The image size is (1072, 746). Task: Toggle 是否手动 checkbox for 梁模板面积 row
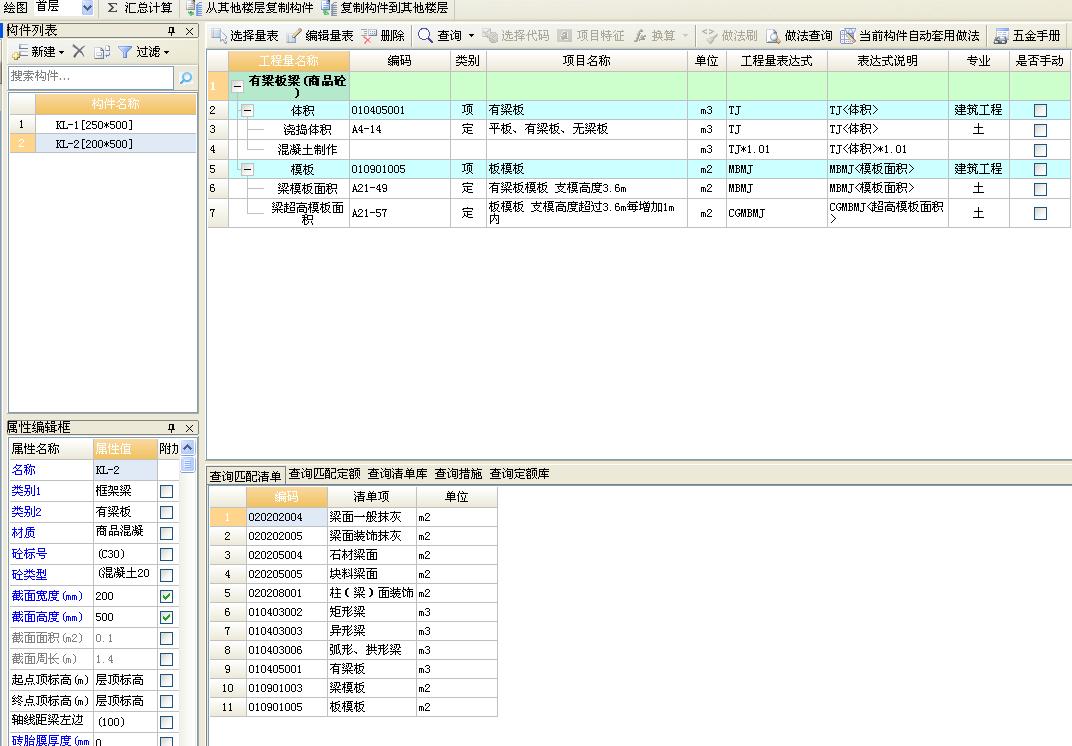1040,189
